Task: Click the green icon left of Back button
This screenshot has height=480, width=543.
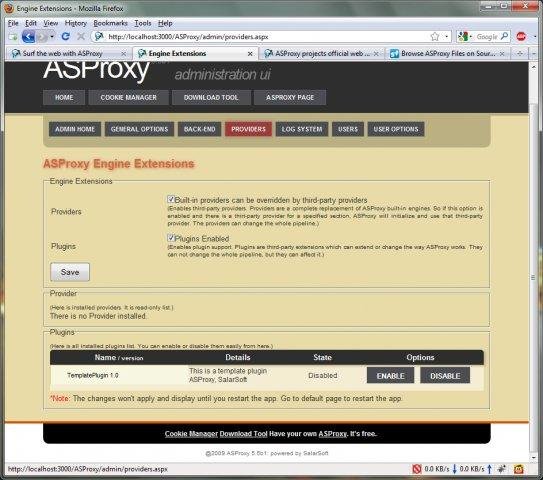Action: 13,37
